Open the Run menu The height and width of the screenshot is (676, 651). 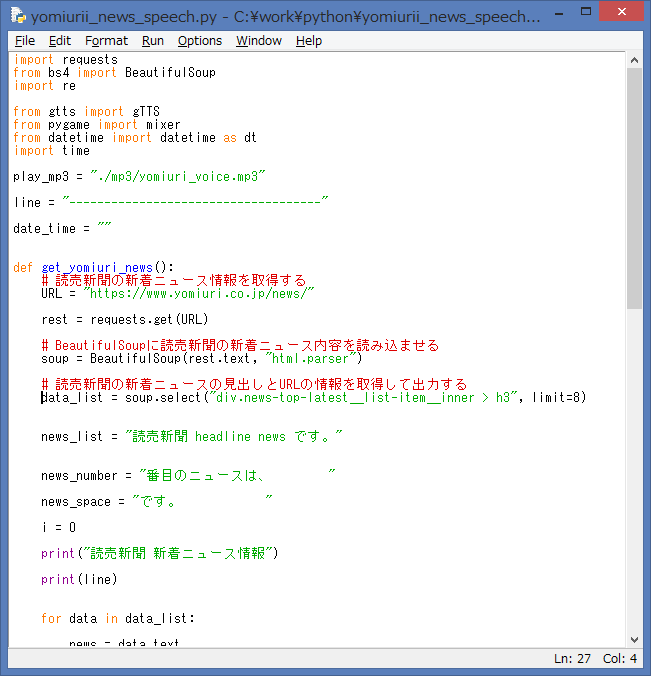click(153, 41)
